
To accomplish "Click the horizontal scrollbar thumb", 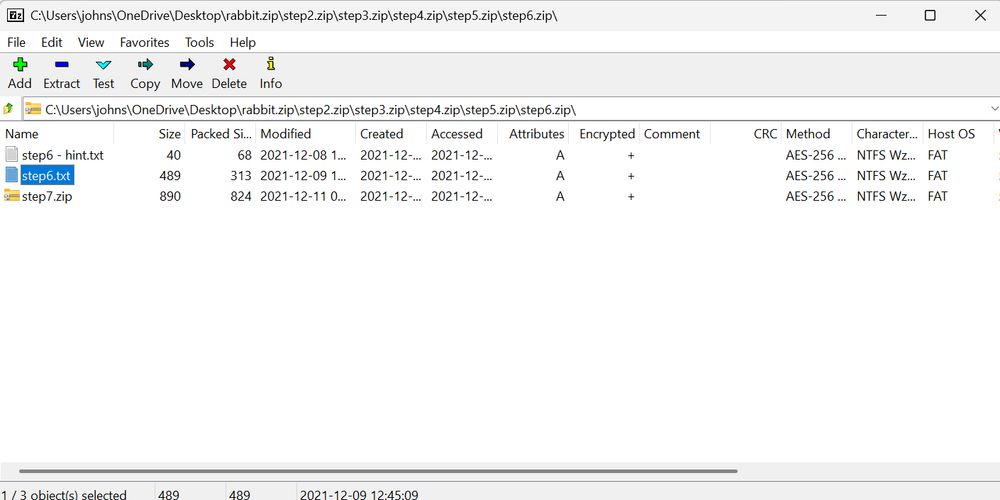I will (378, 471).
